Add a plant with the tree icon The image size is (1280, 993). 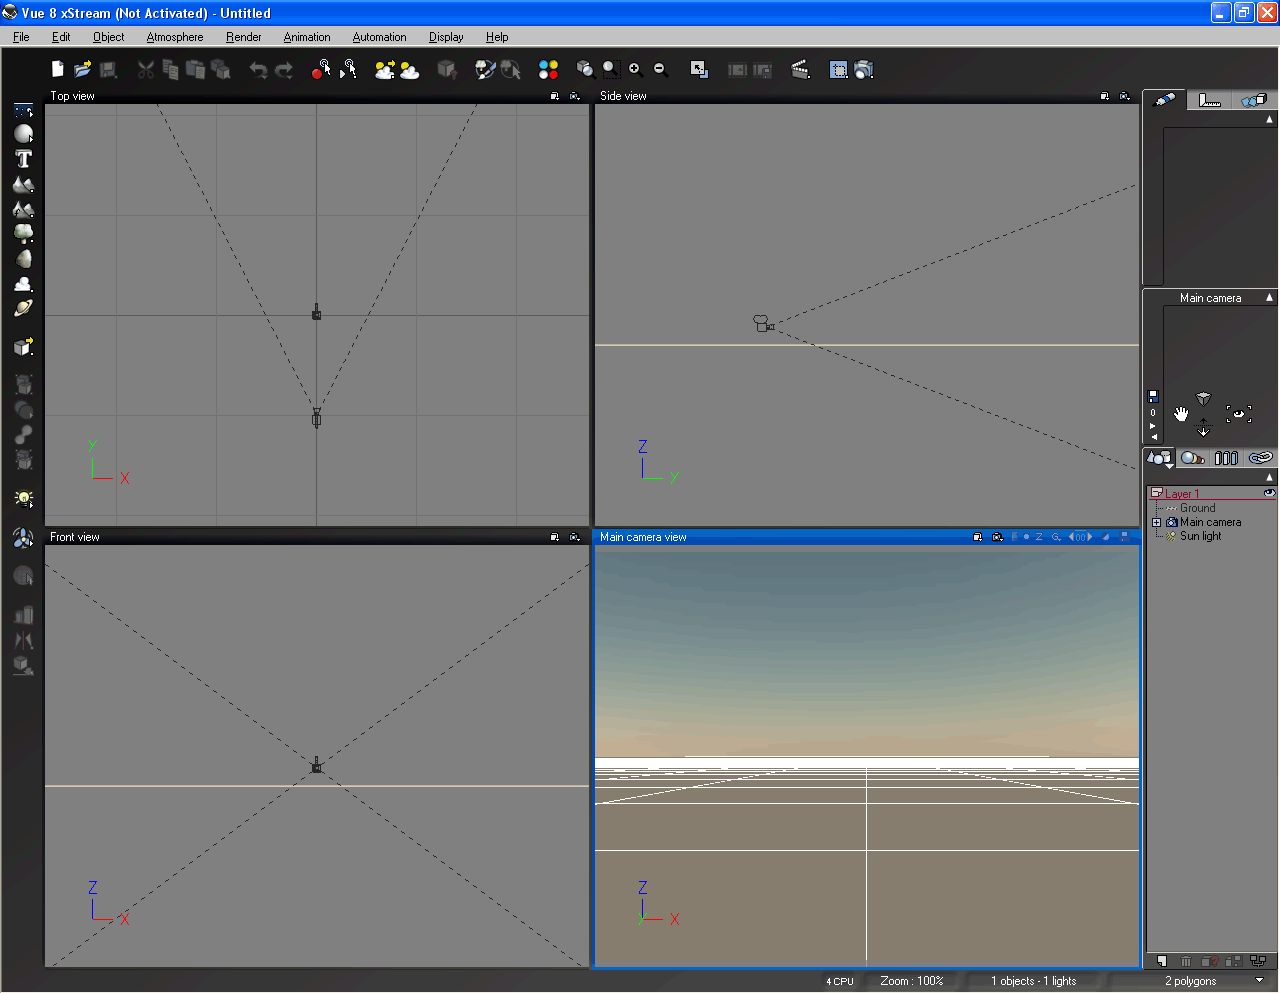(x=23, y=234)
